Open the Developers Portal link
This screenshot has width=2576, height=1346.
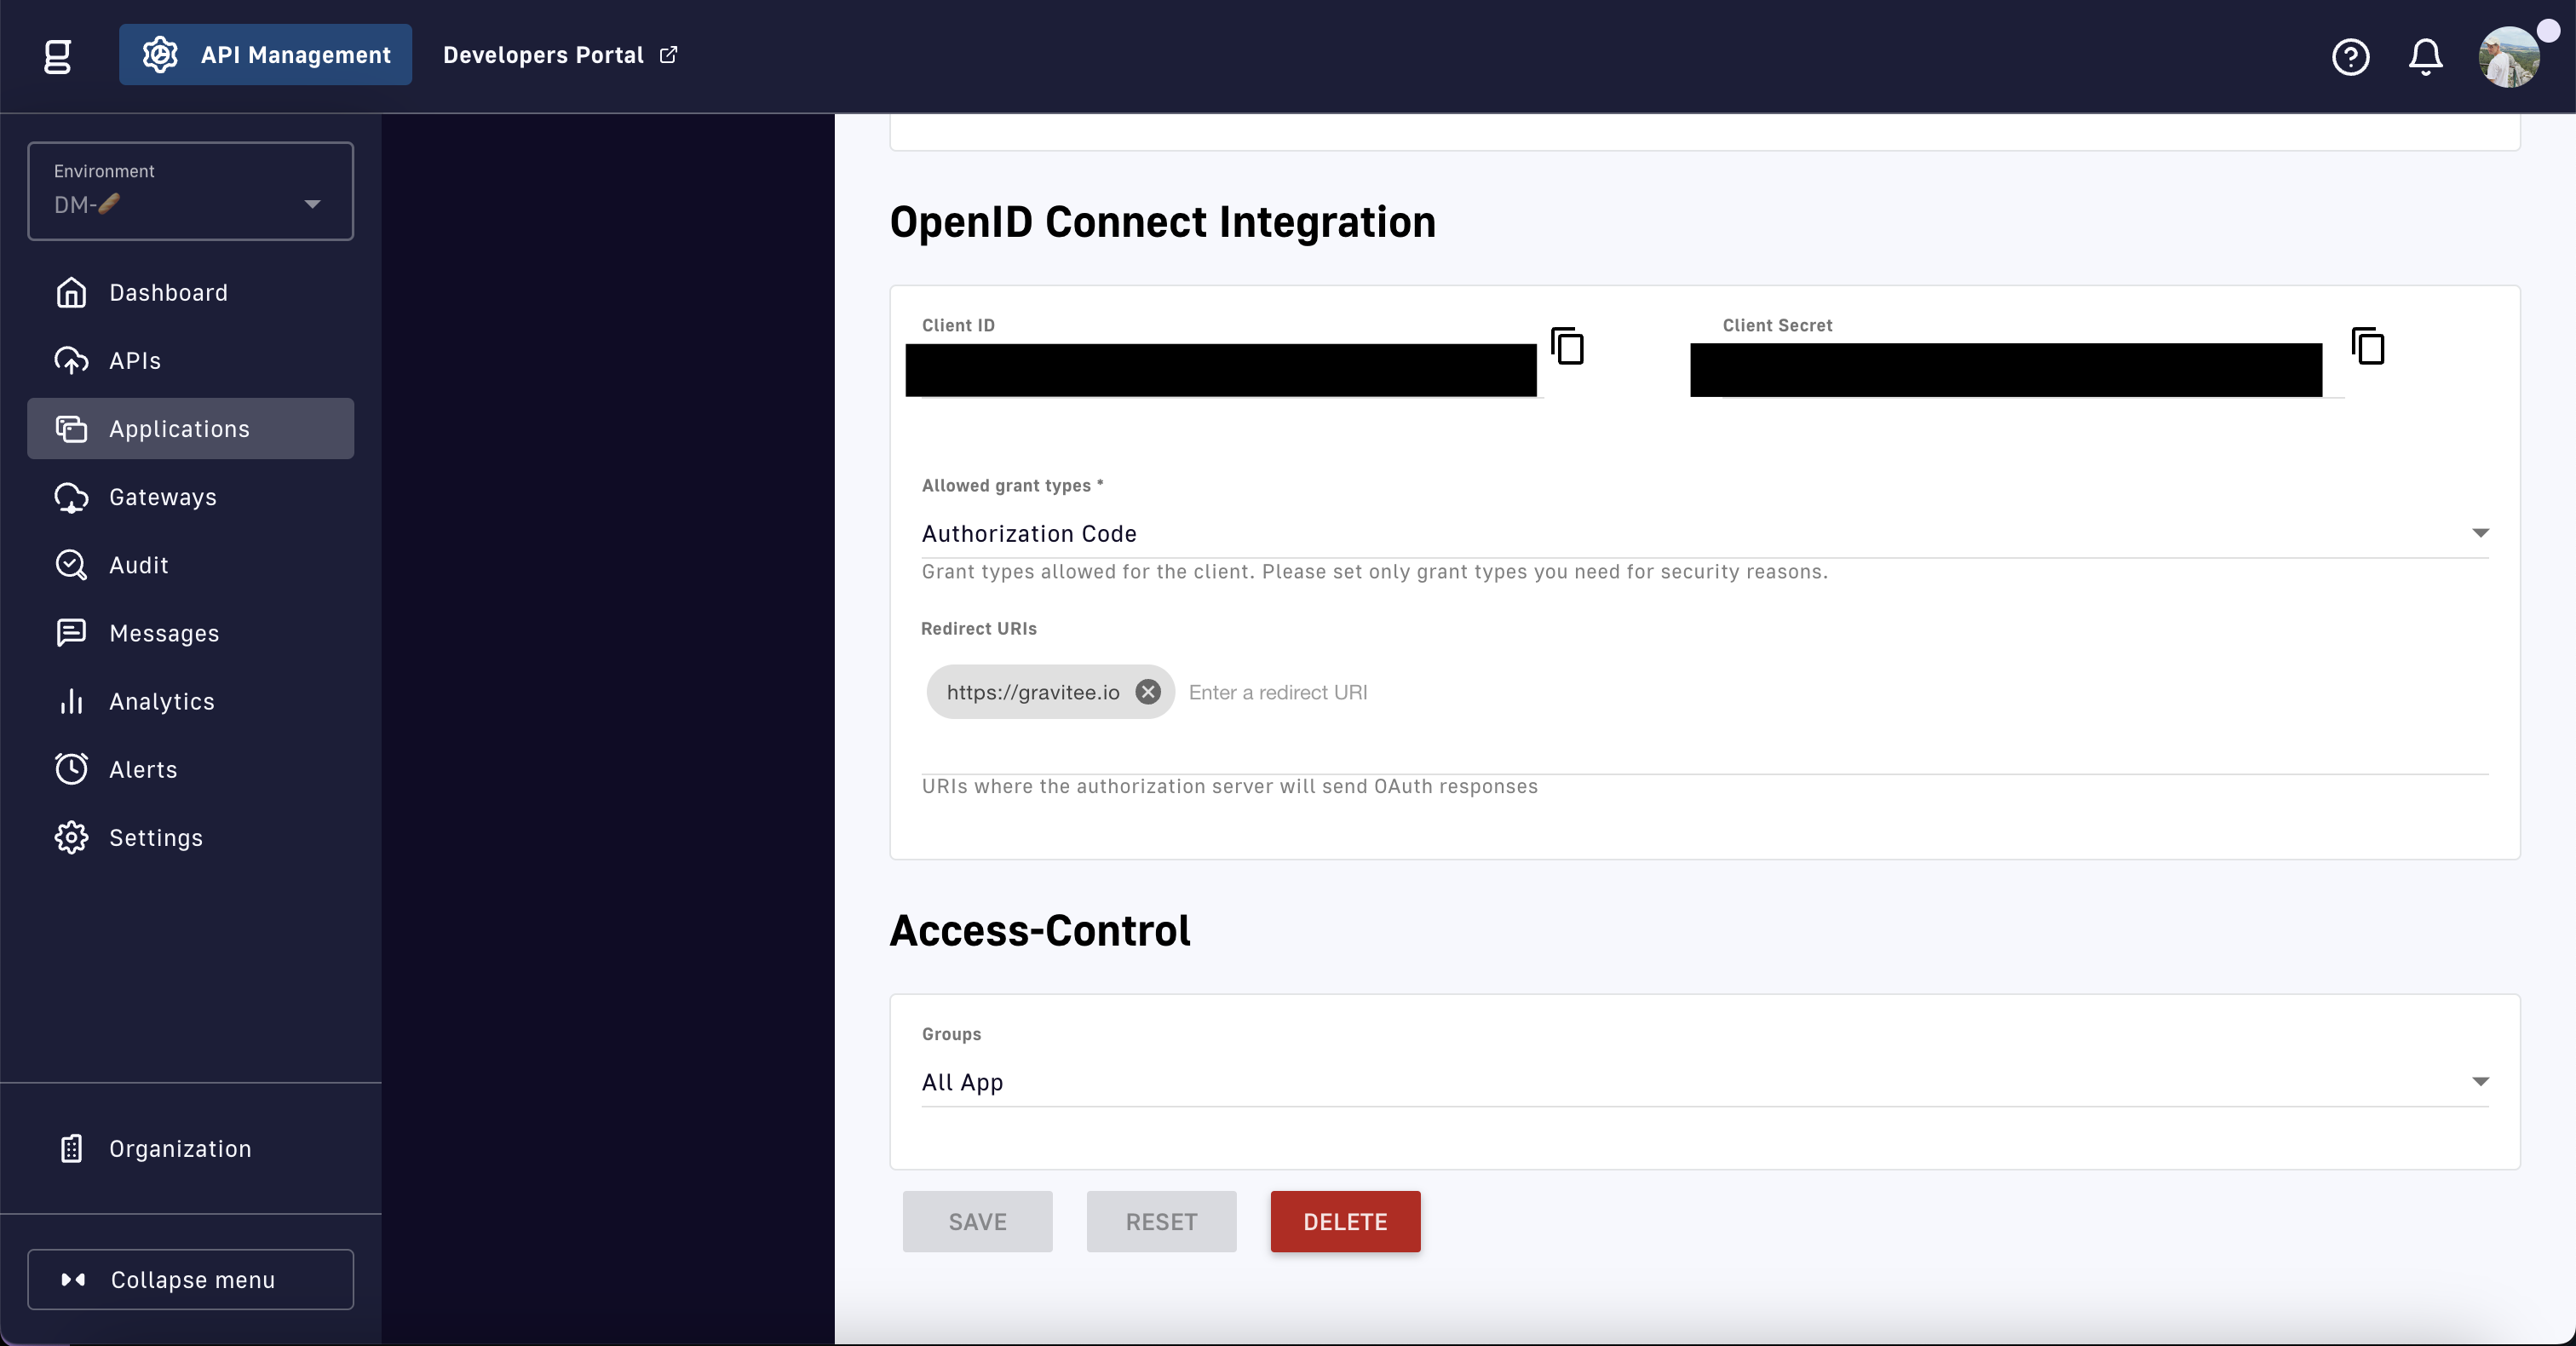click(x=560, y=55)
